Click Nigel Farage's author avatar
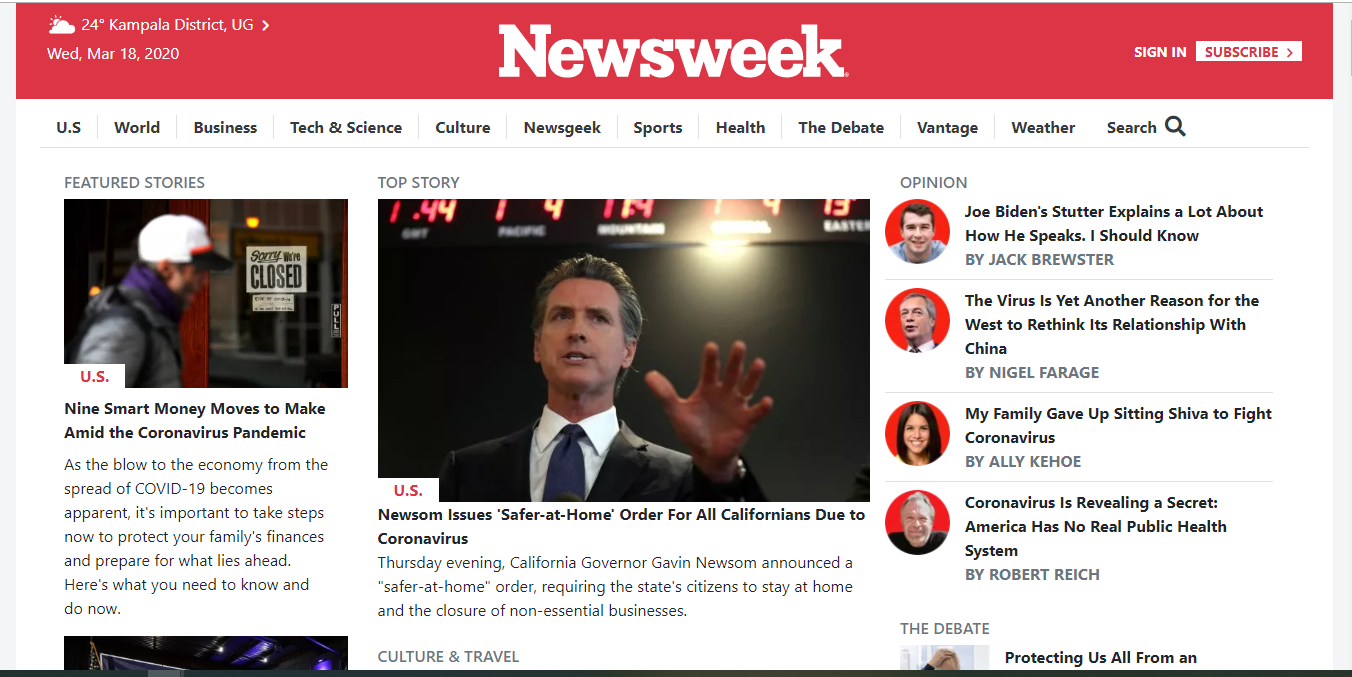Screen dimensions: 1352x677 [x=917, y=320]
